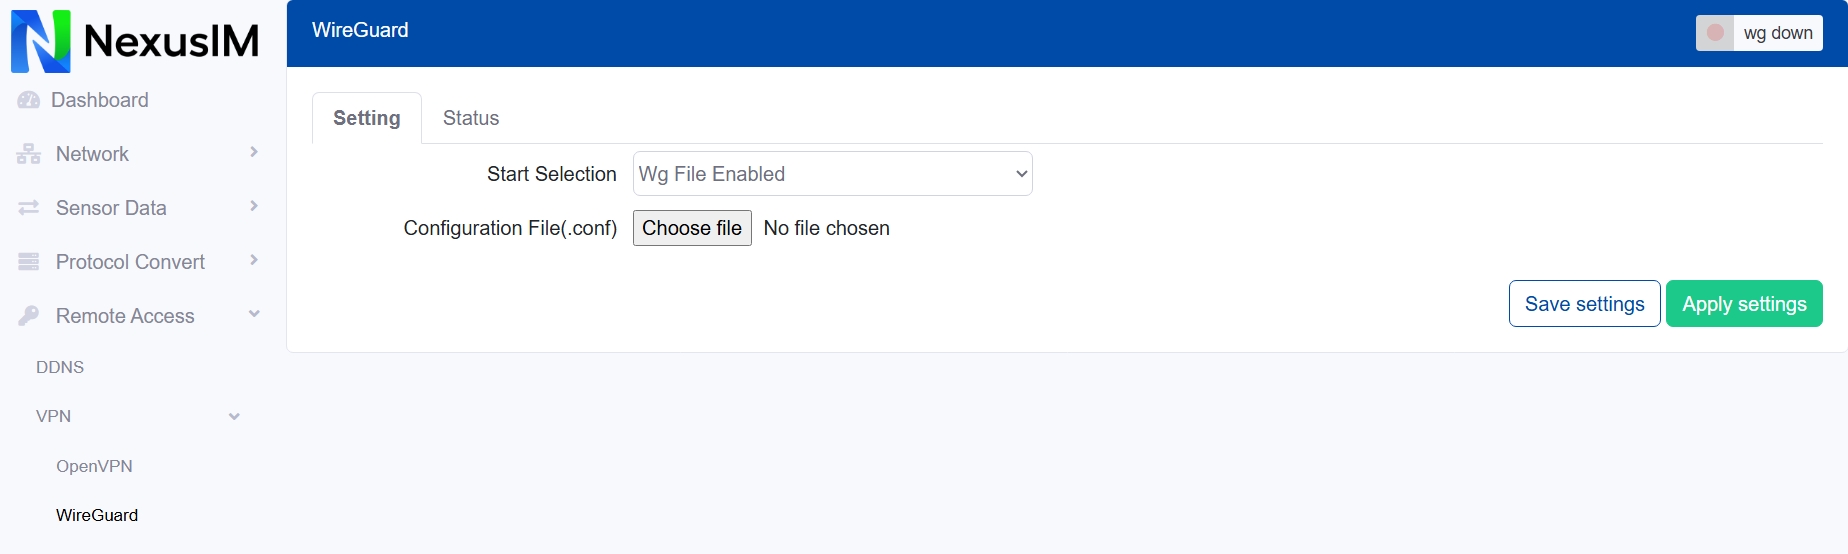The width and height of the screenshot is (1848, 554).
Task: Click the Dashboard gauge icon
Action: pos(29,100)
